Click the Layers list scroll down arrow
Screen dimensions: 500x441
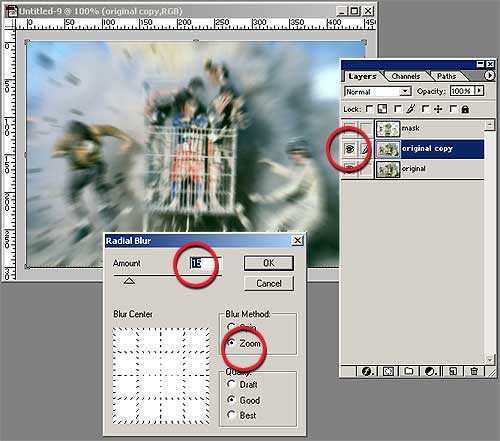click(x=489, y=359)
